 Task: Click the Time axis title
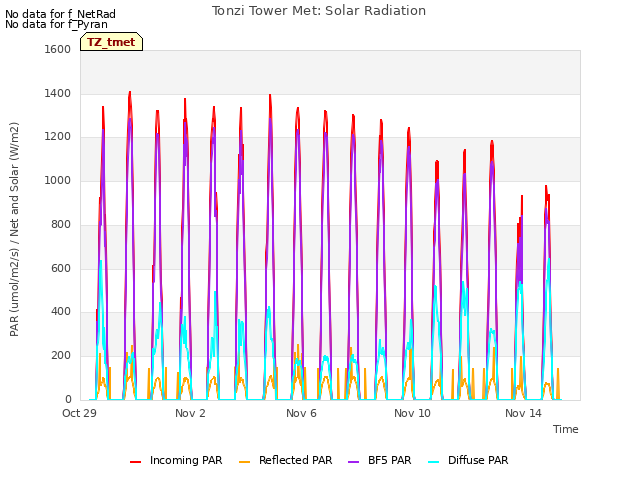point(566,429)
